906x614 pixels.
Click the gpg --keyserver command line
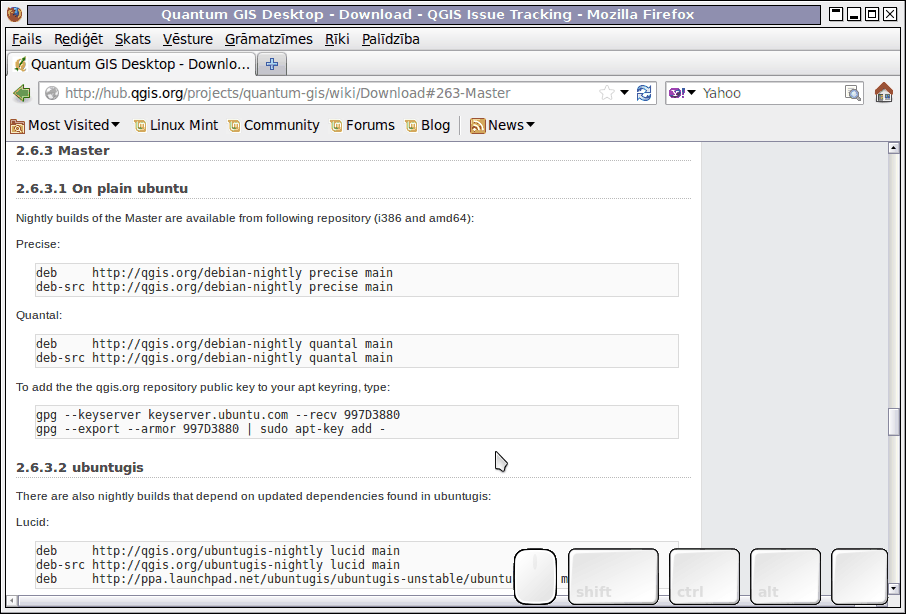pos(218,415)
